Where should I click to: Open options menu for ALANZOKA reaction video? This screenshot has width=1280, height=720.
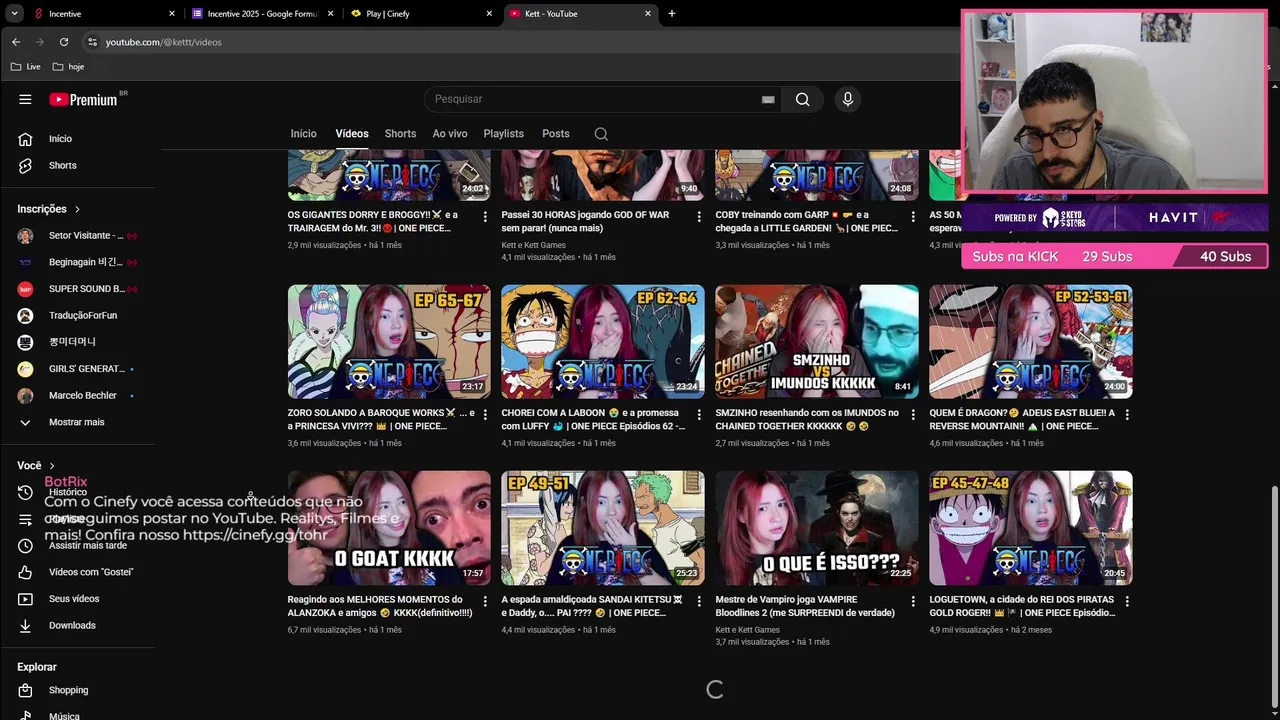click(486, 601)
